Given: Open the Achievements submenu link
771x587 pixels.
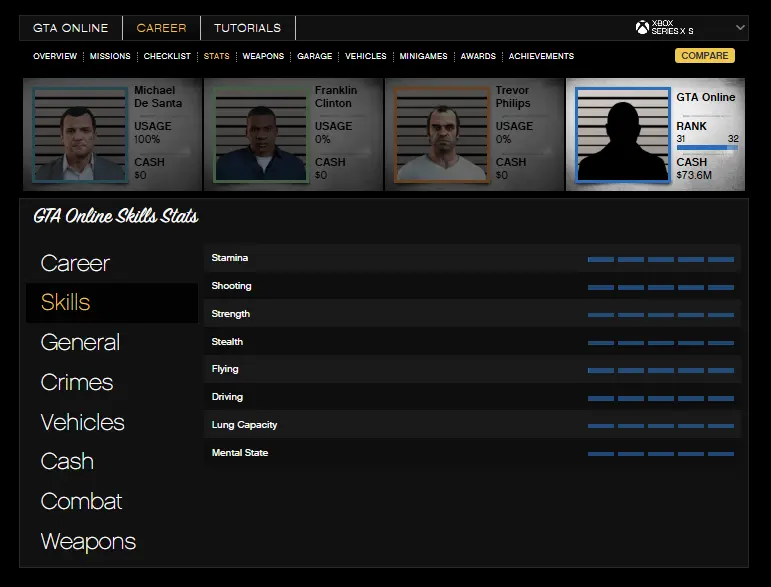Looking at the screenshot, I should (x=541, y=56).
